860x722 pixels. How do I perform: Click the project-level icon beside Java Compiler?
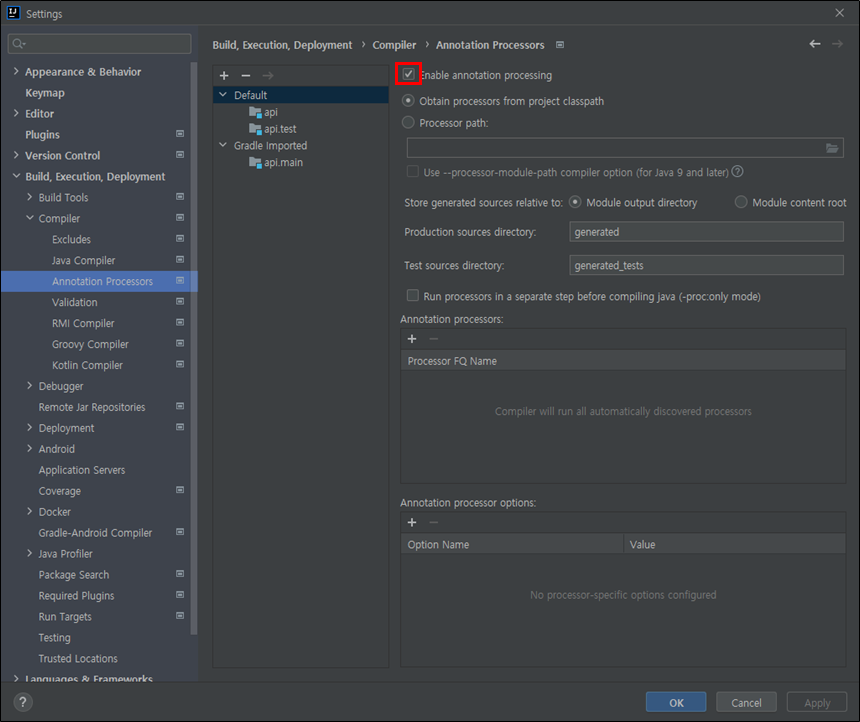180,260
